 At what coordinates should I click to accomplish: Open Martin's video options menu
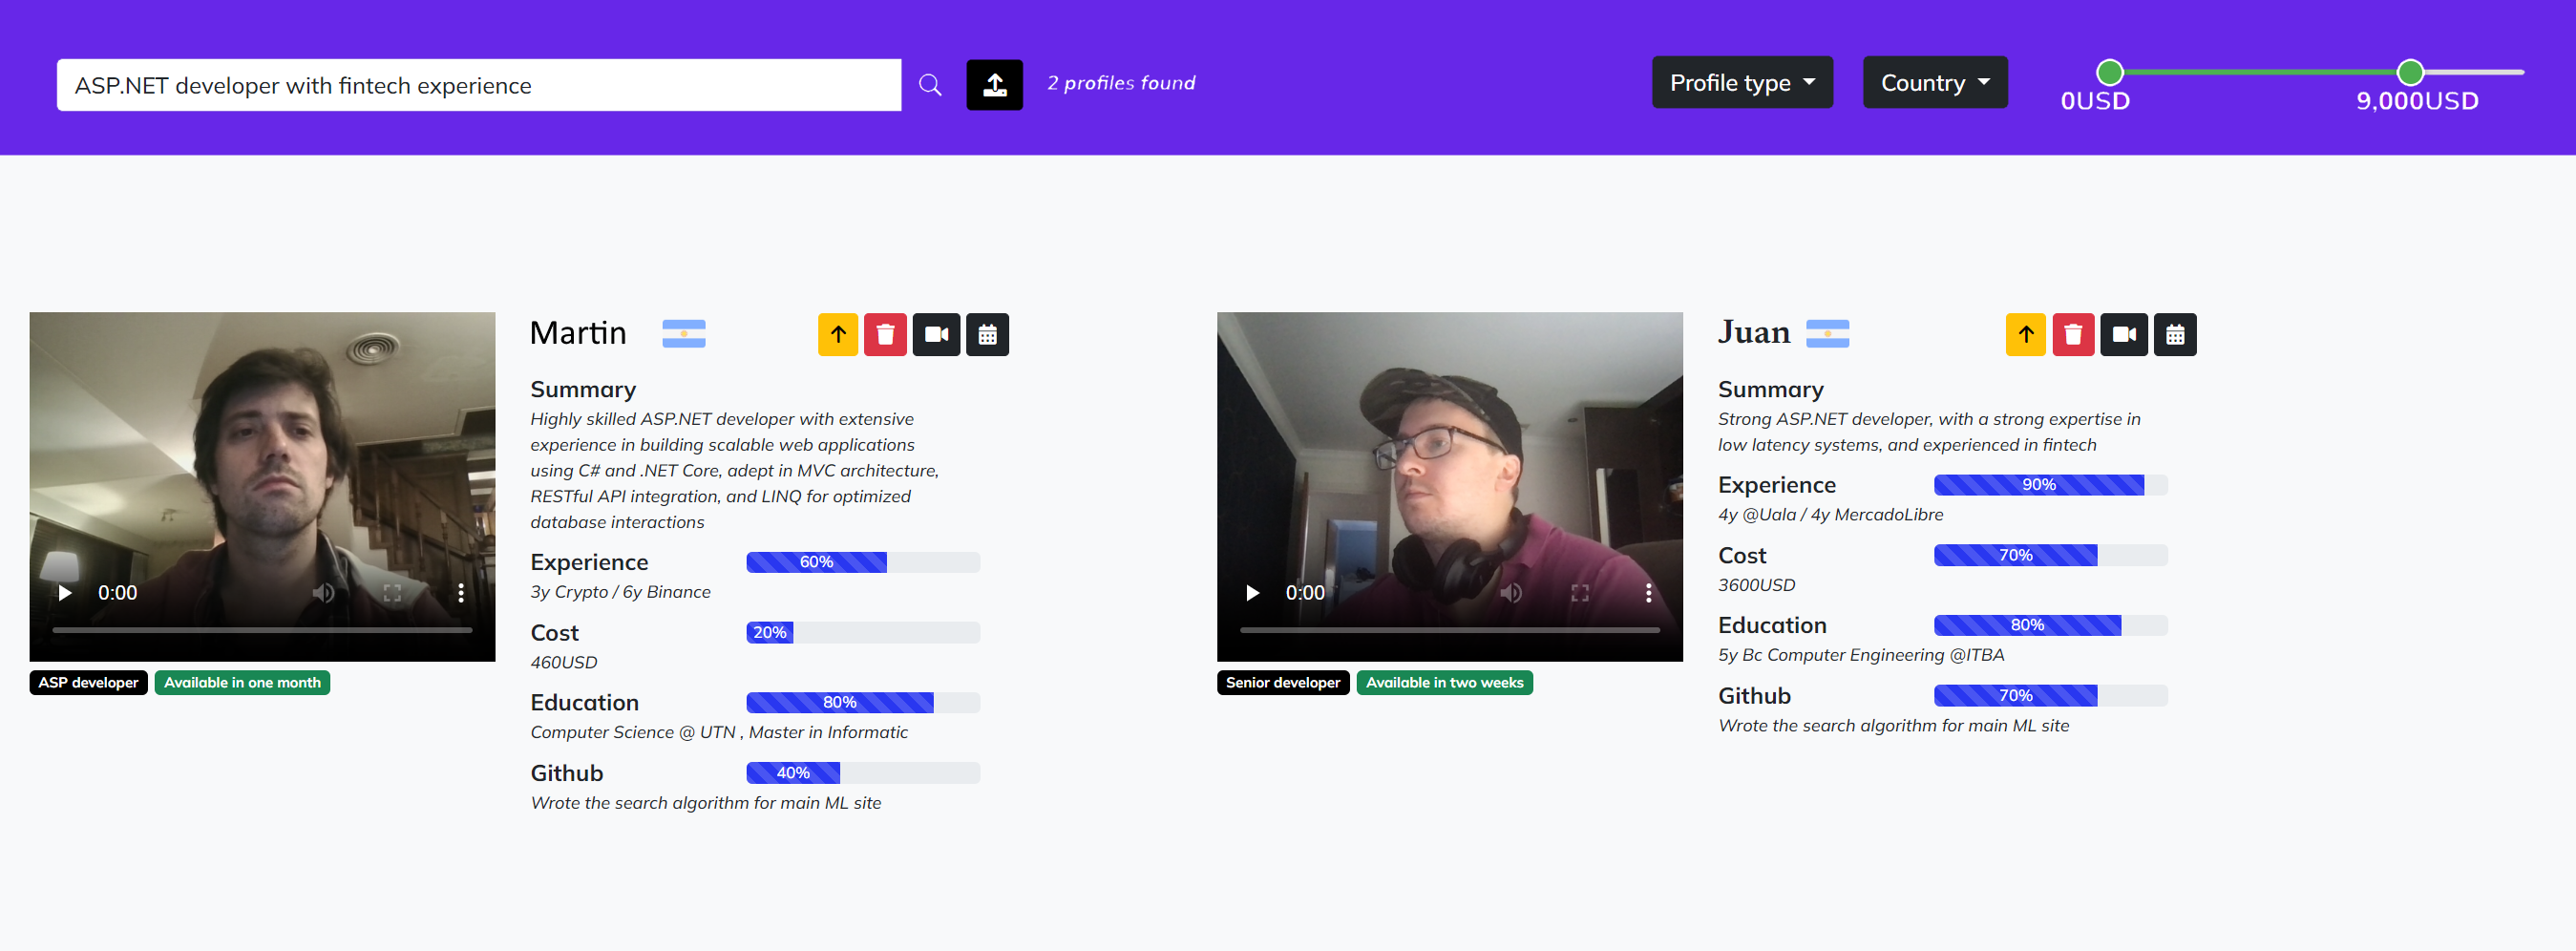[461, 593]
